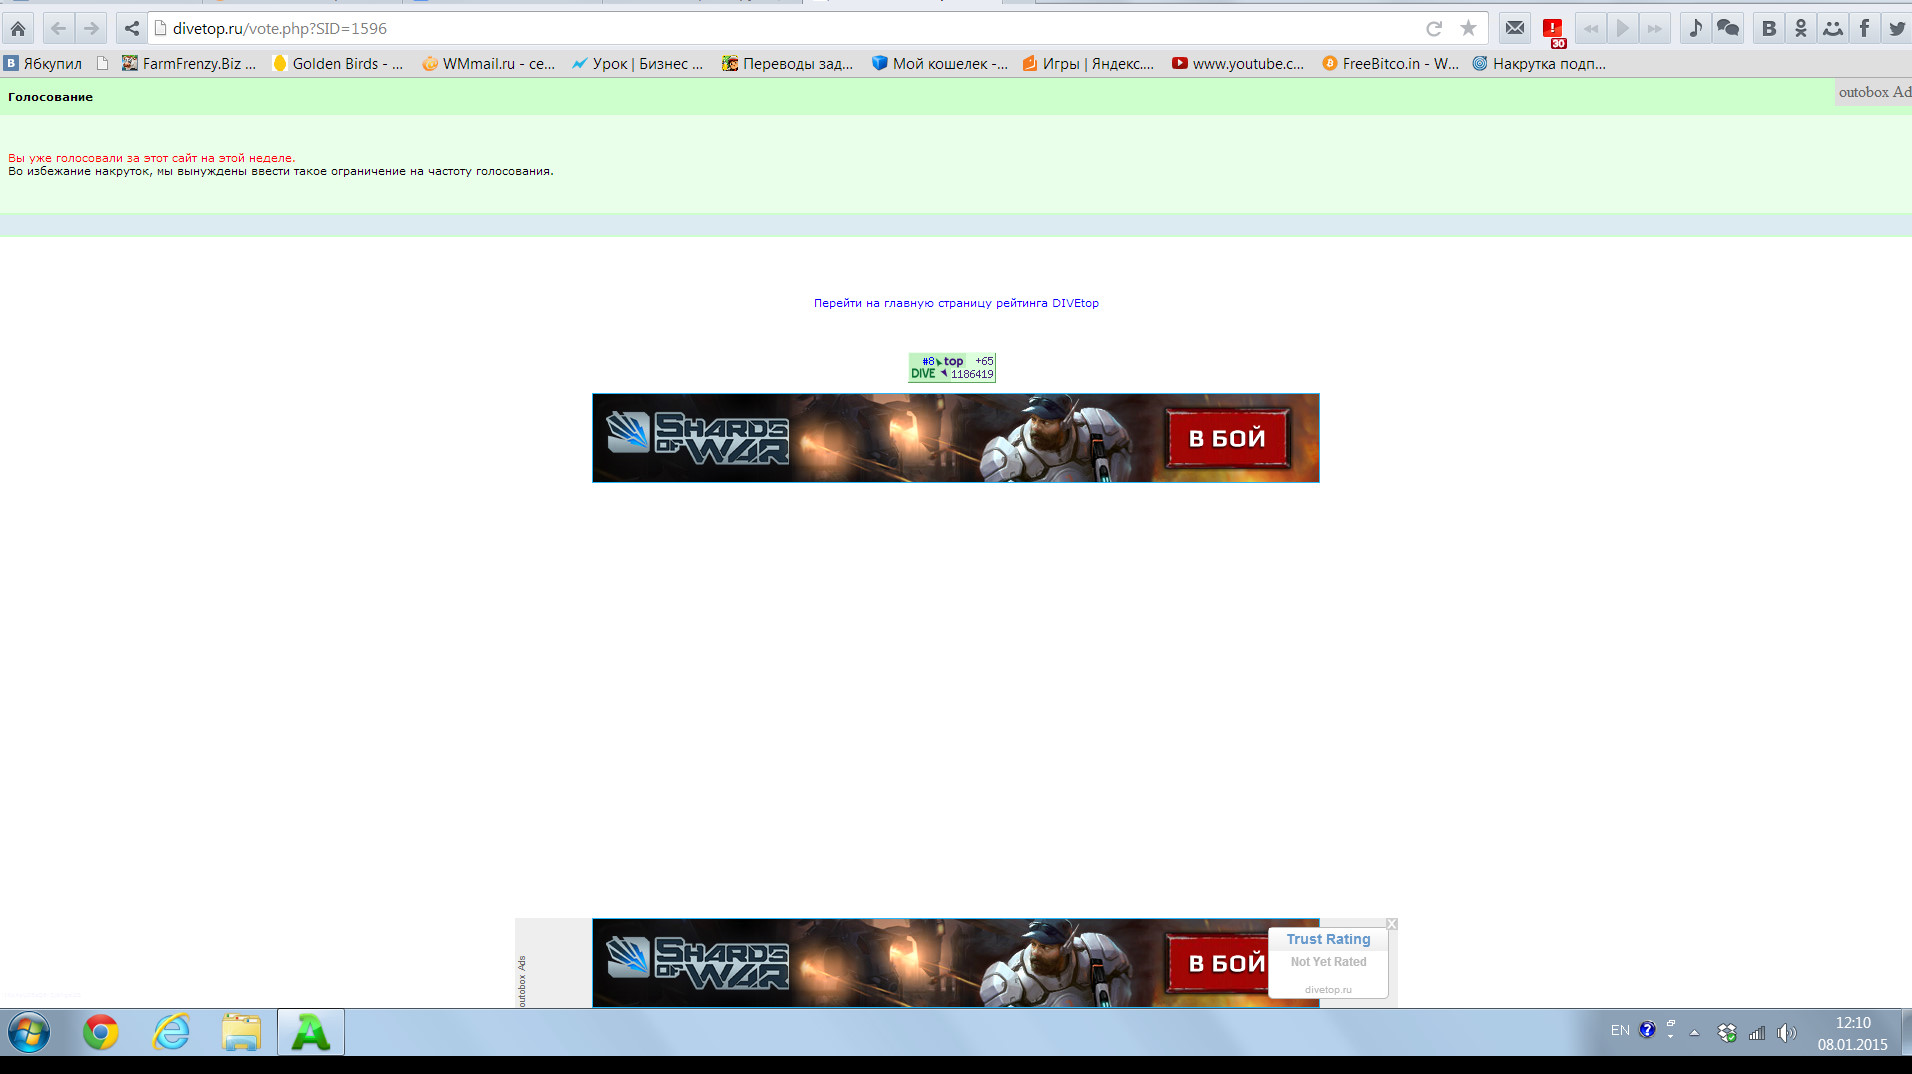Open the Windows Start menu
The image size is (1912, 1074).
point(29,1032)
